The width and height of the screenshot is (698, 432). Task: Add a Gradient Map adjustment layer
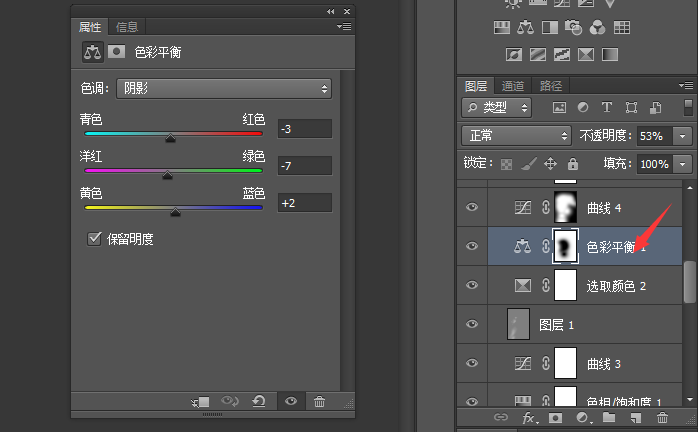[x=610, y=55]
